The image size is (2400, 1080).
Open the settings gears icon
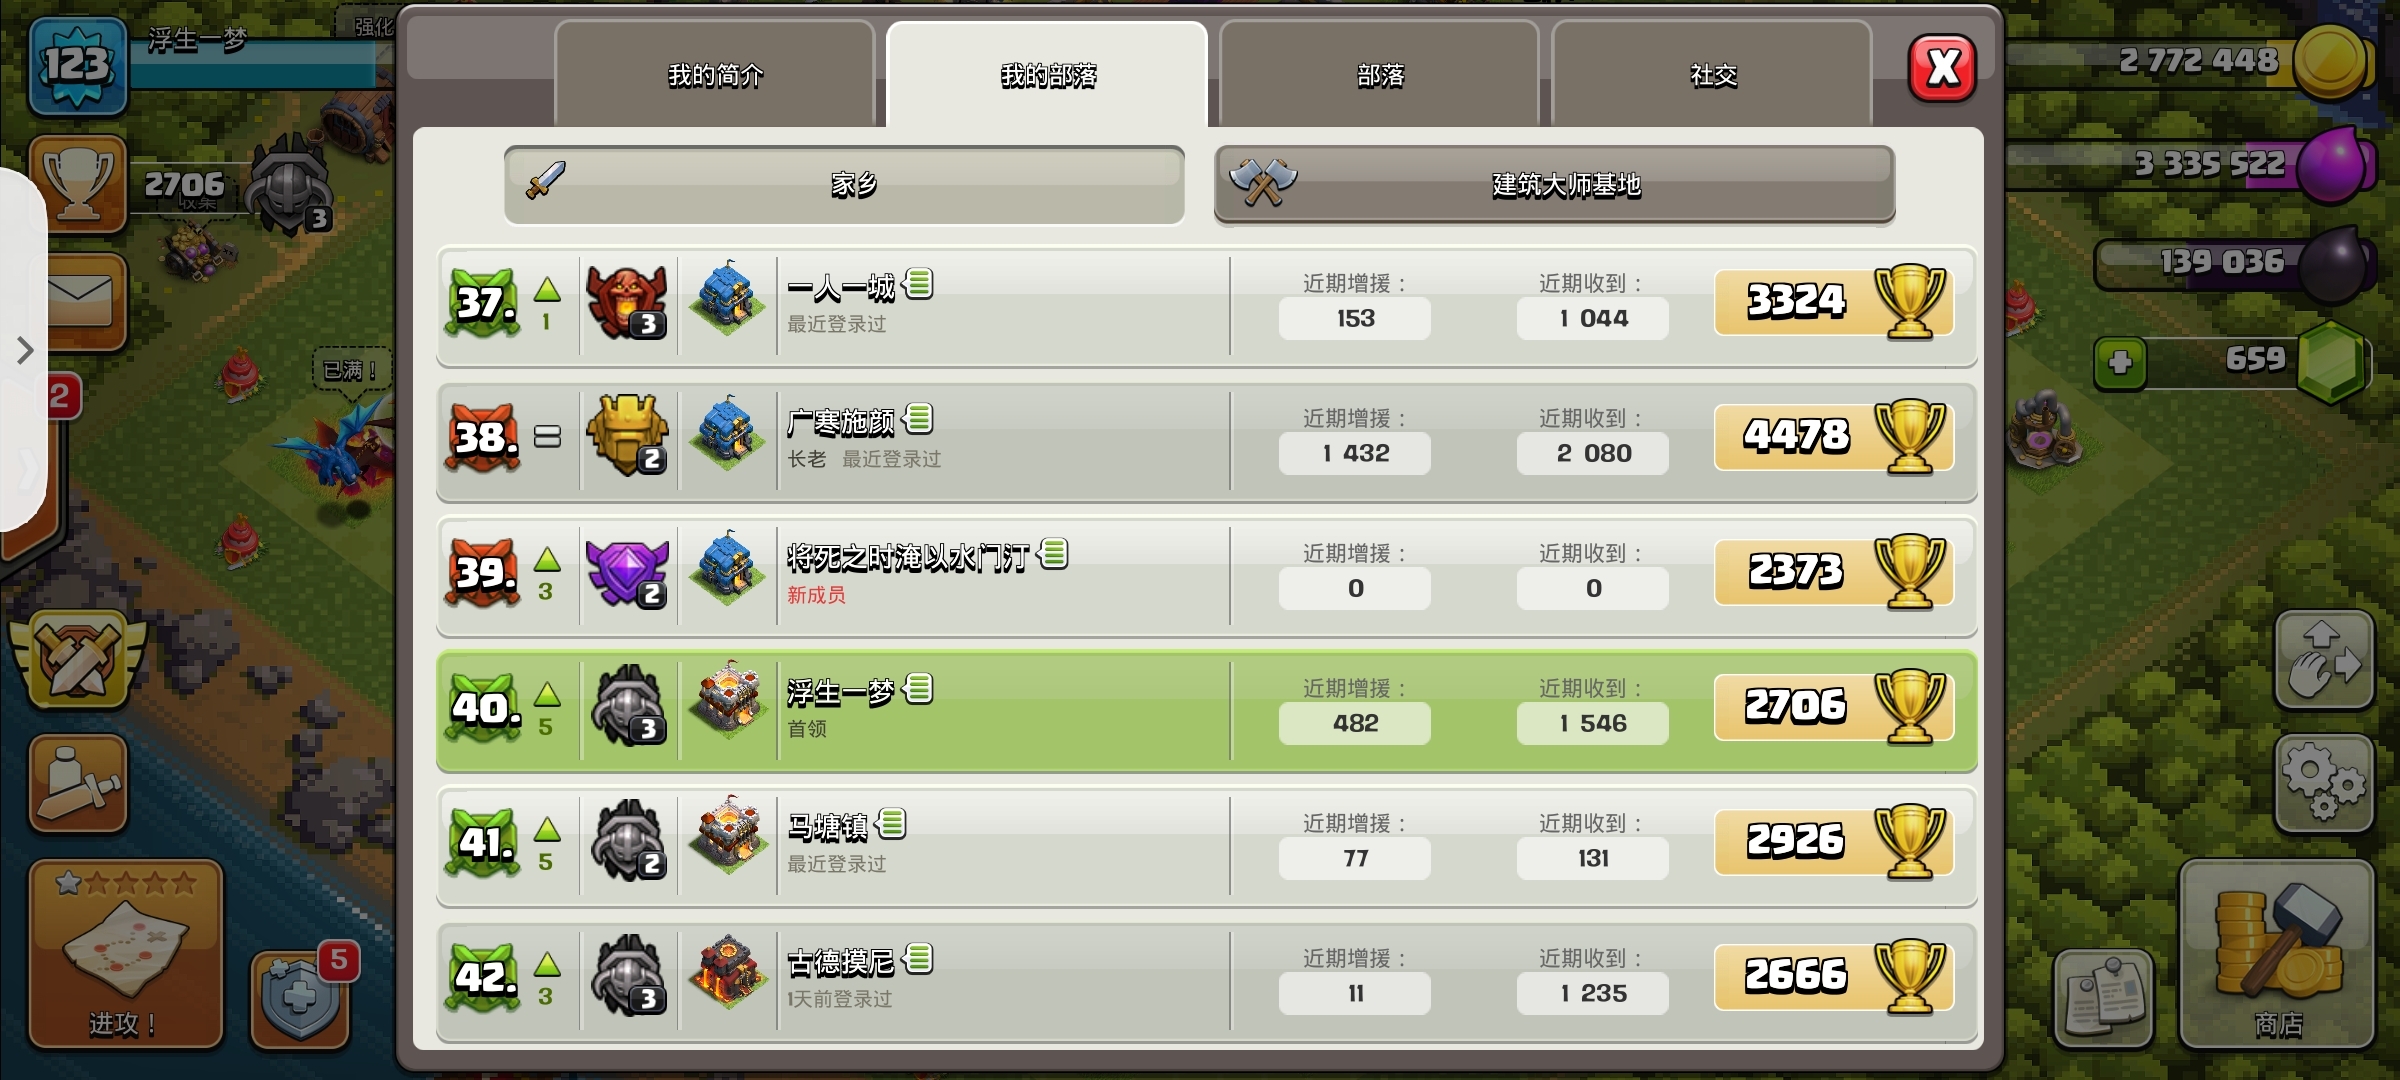click(2324, 783)
